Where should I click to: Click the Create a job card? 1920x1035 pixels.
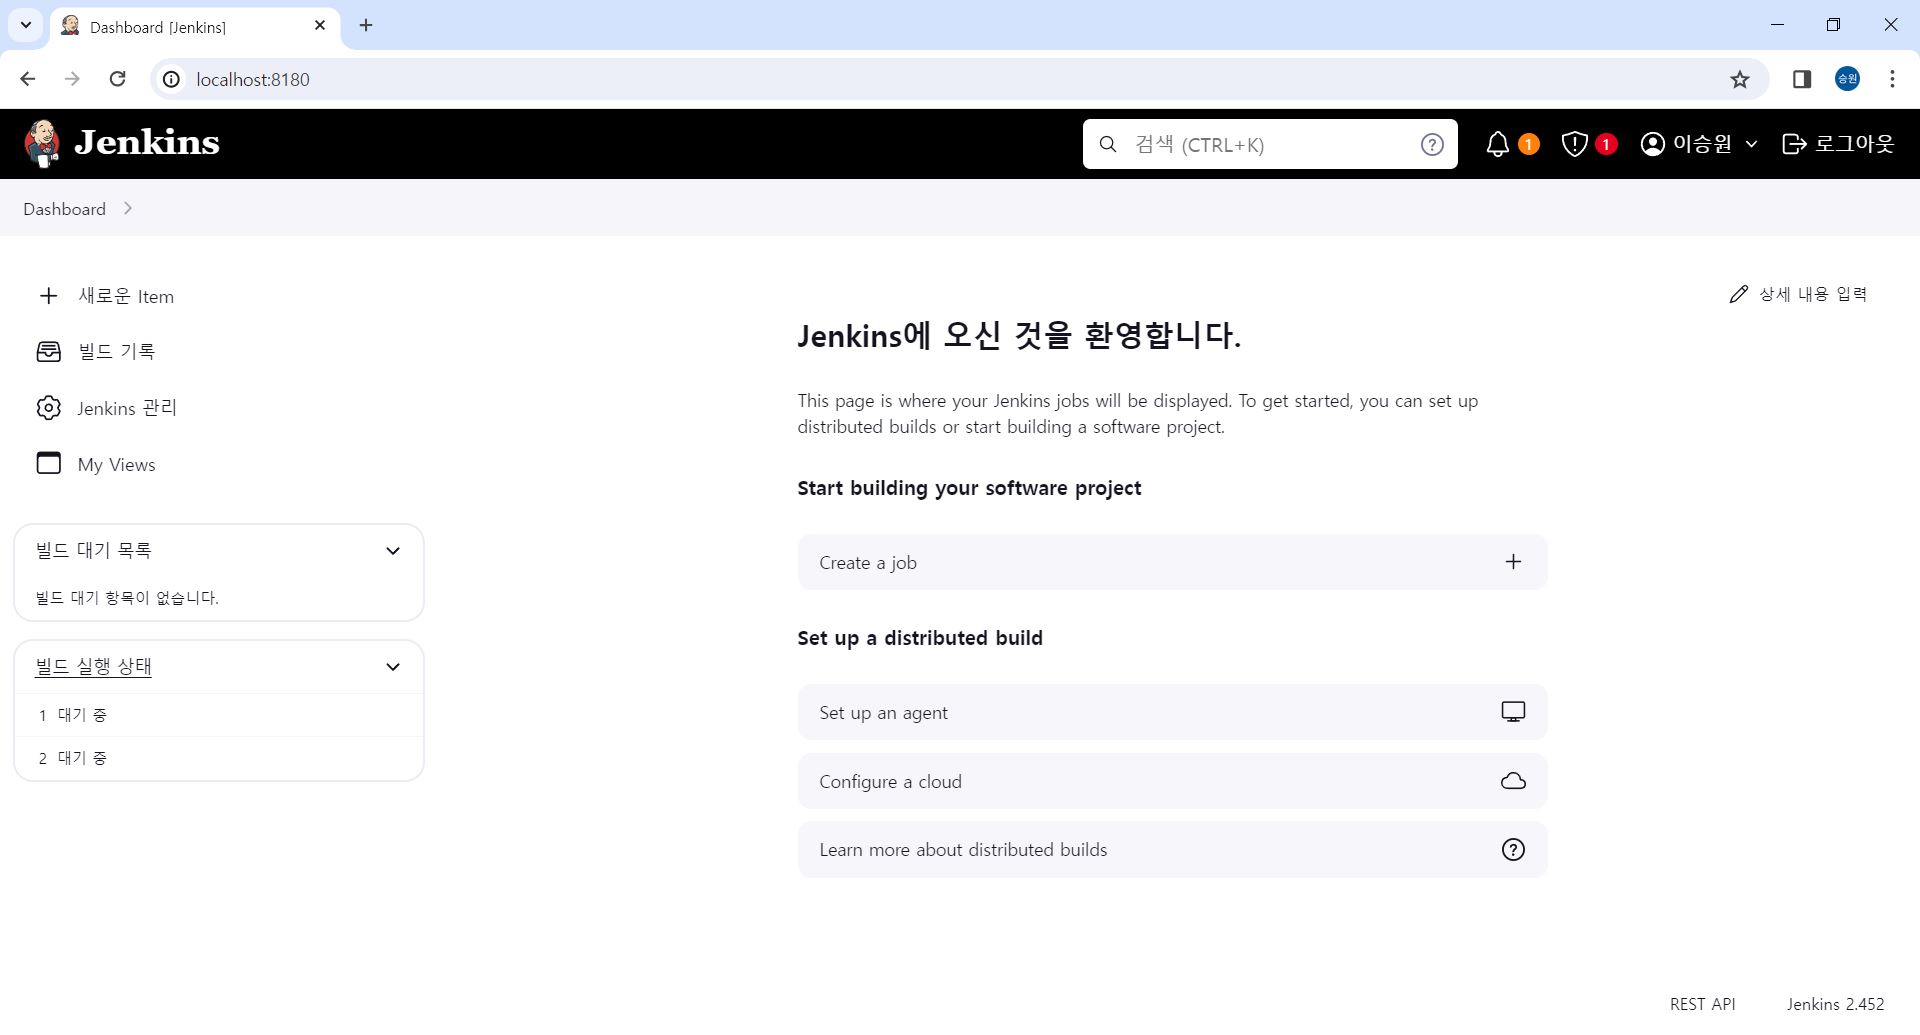coord(1172,562)
